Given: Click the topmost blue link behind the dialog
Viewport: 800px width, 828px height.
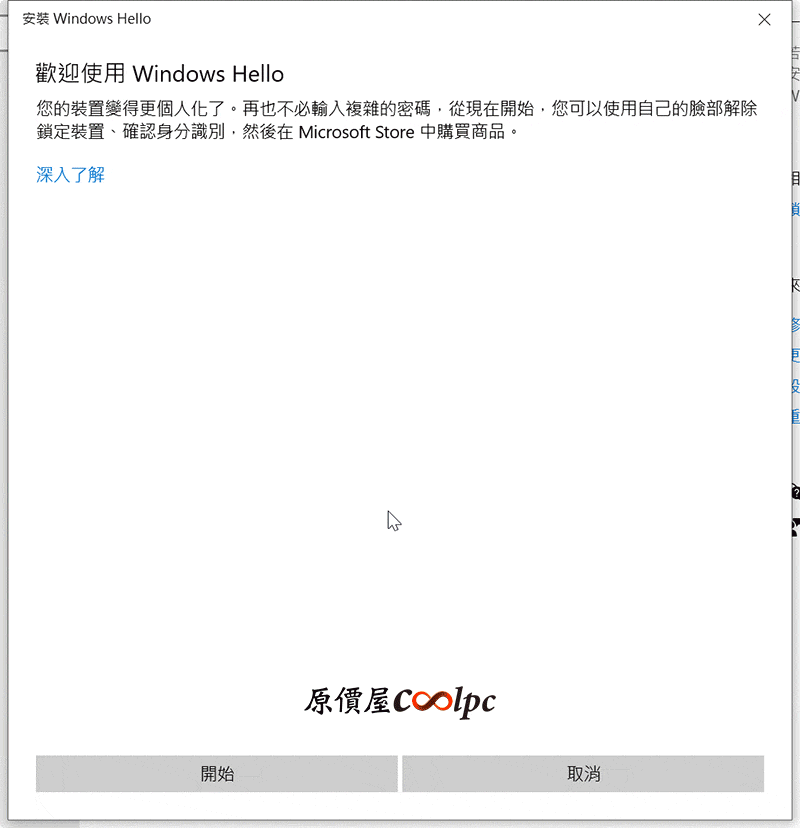Looking at the screenshot, I should tap(796, 209).
